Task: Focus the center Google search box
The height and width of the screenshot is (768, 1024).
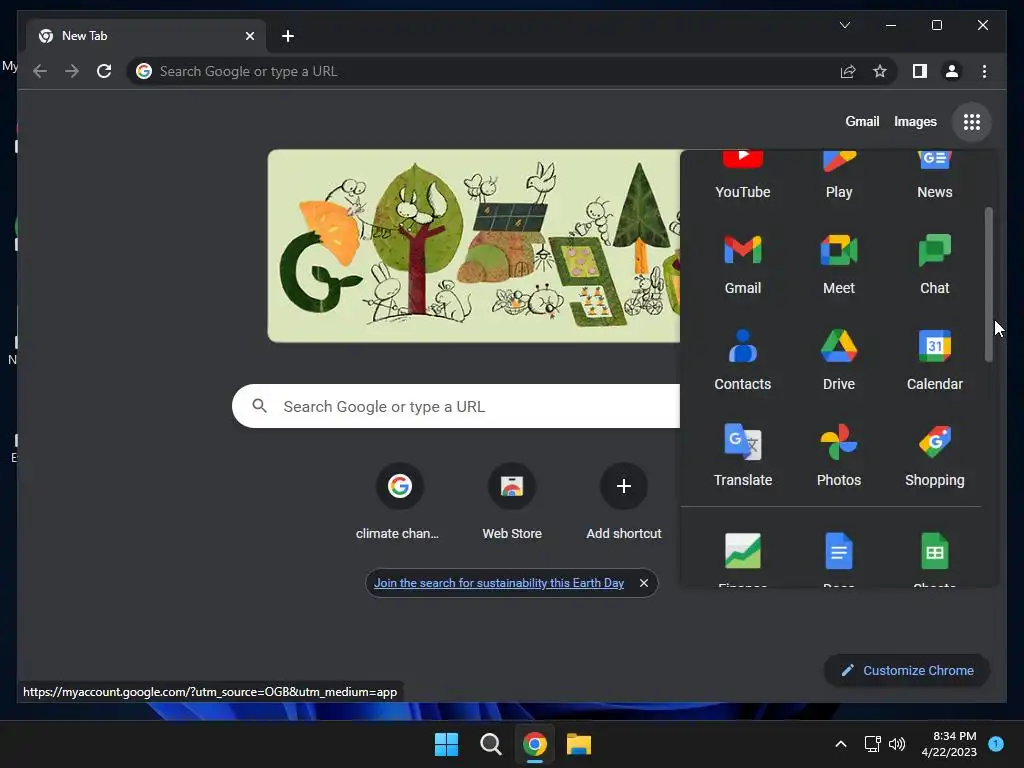Action: pyautogui.click(x=456, y=406)
